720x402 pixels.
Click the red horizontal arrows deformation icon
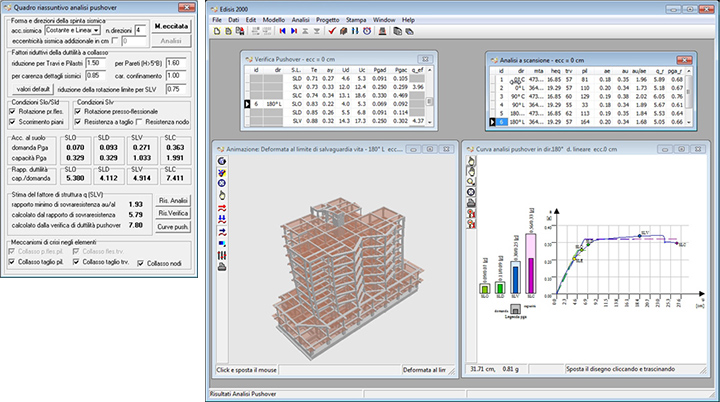(x=222, y=208)
